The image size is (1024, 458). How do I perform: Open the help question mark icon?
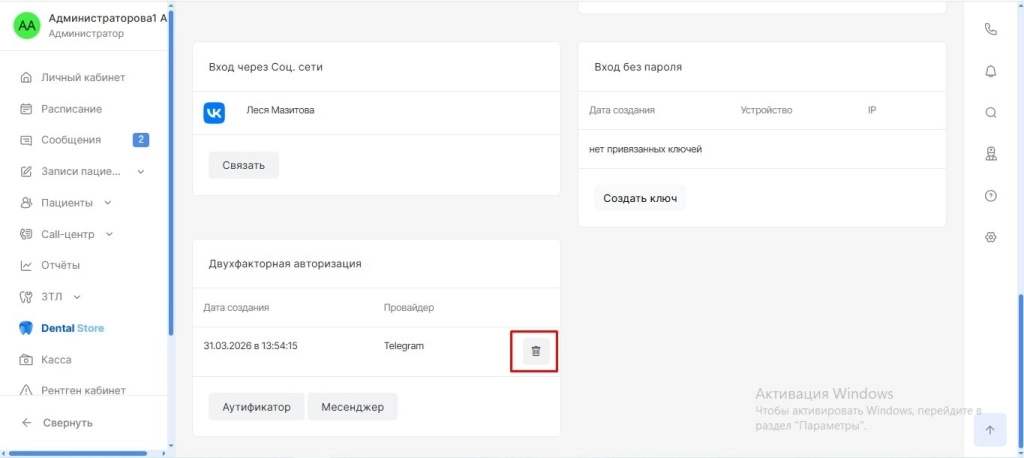990,196
